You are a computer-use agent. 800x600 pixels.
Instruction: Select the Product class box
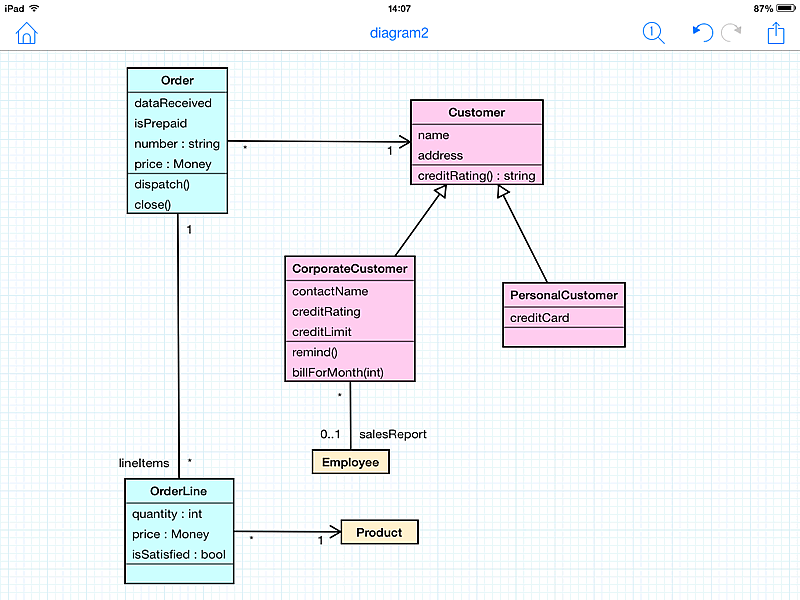point(379,533)
